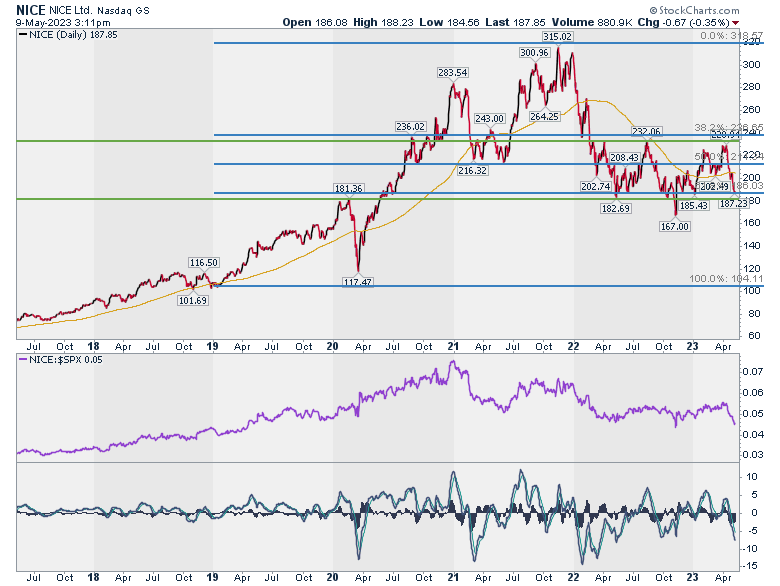The height and width of the screenshot is (586, 780).
Task: Click the 'NICE:$SPX 0.05' legend text
Action: pyautogui.click(x=66, y=360)
